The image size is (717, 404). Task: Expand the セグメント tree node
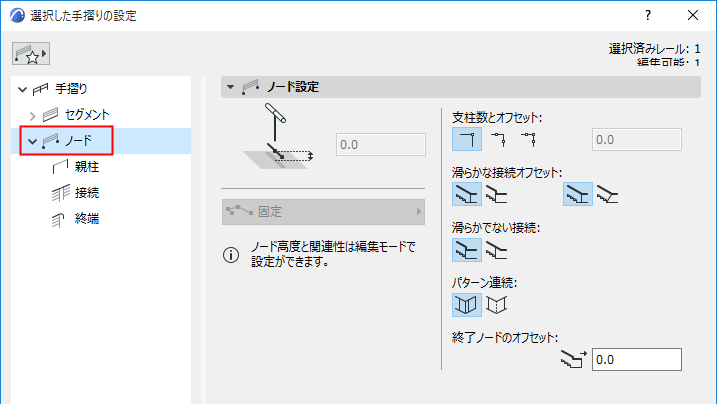[34, 115]
